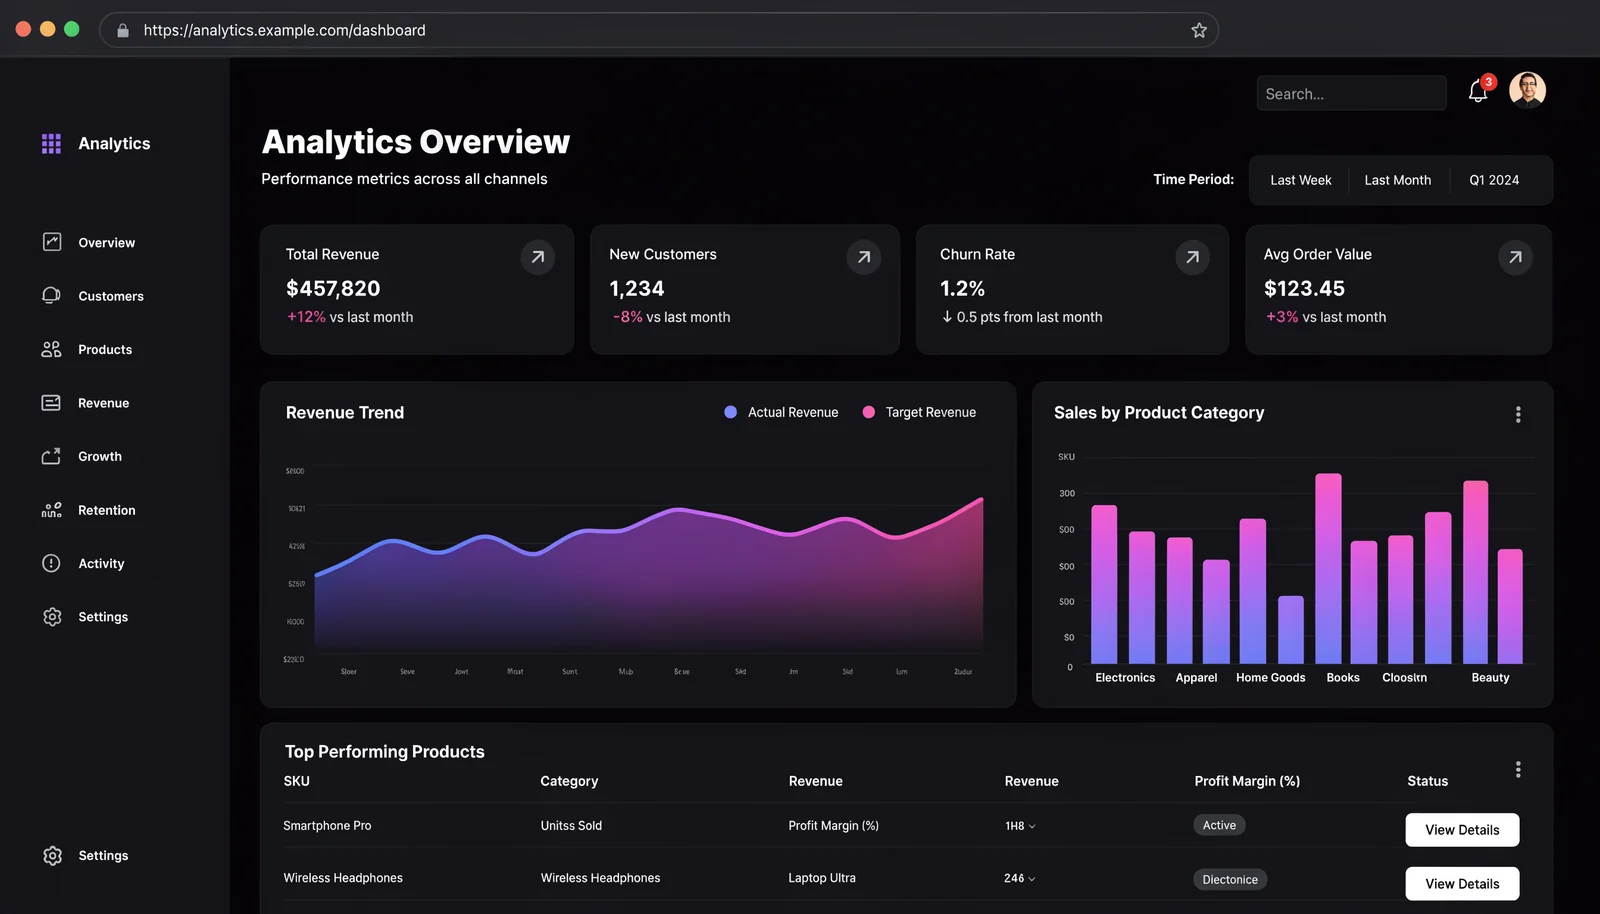Open Total Revenue card arrow icon

[538, 257]
